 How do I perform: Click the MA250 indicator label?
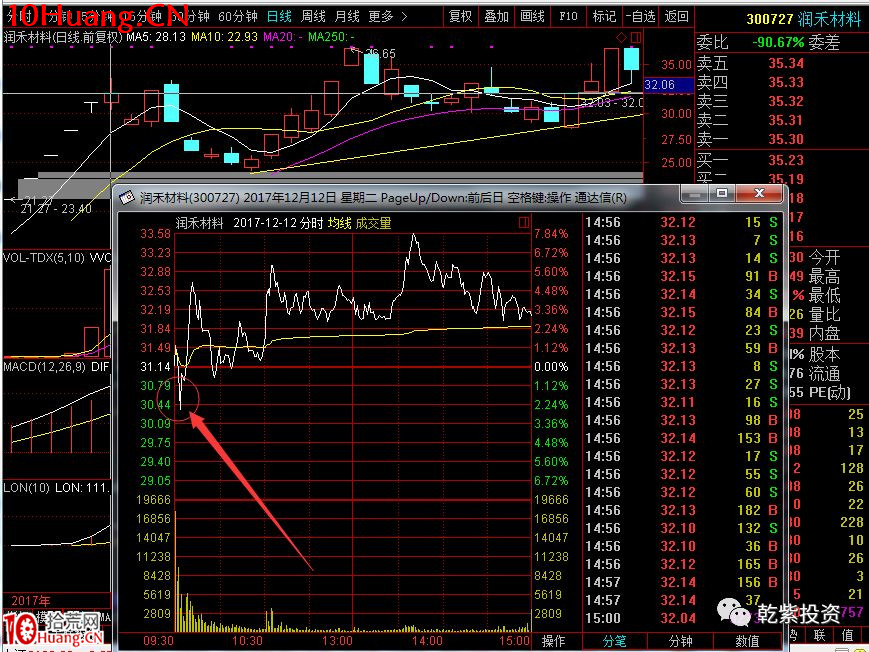[331, 37]
